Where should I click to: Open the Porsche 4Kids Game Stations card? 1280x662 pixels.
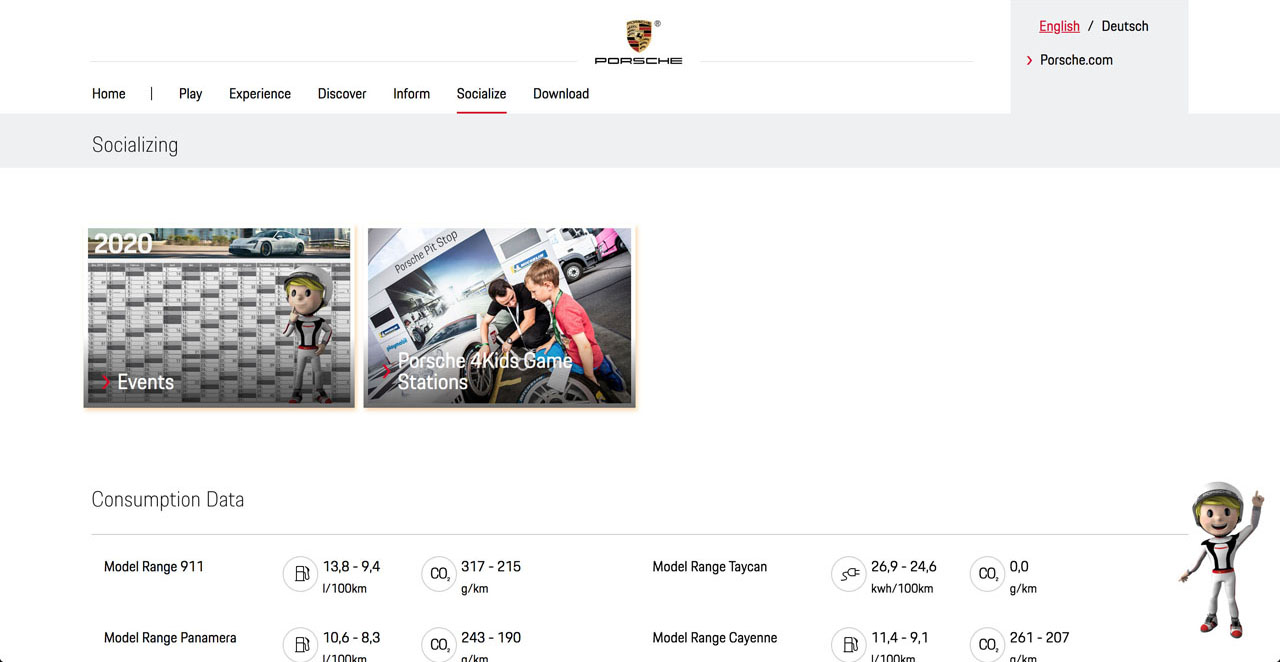coord(499,317)
